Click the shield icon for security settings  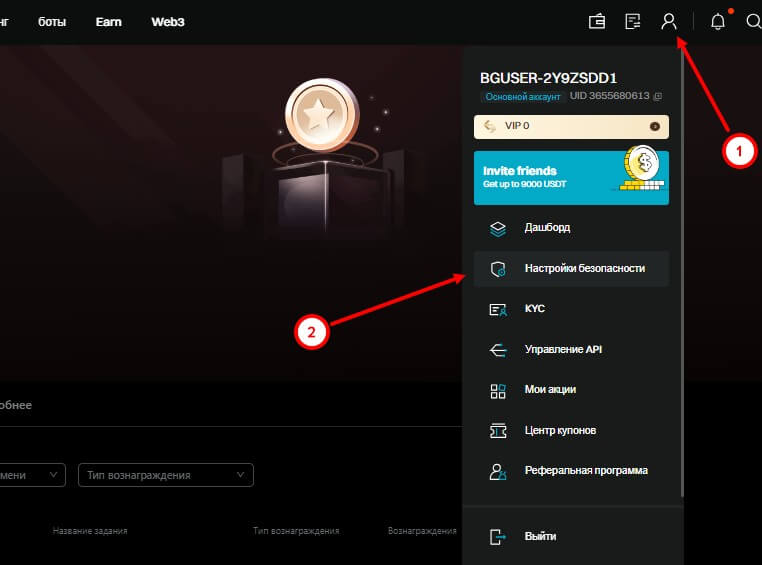click(x=498, y=269)
